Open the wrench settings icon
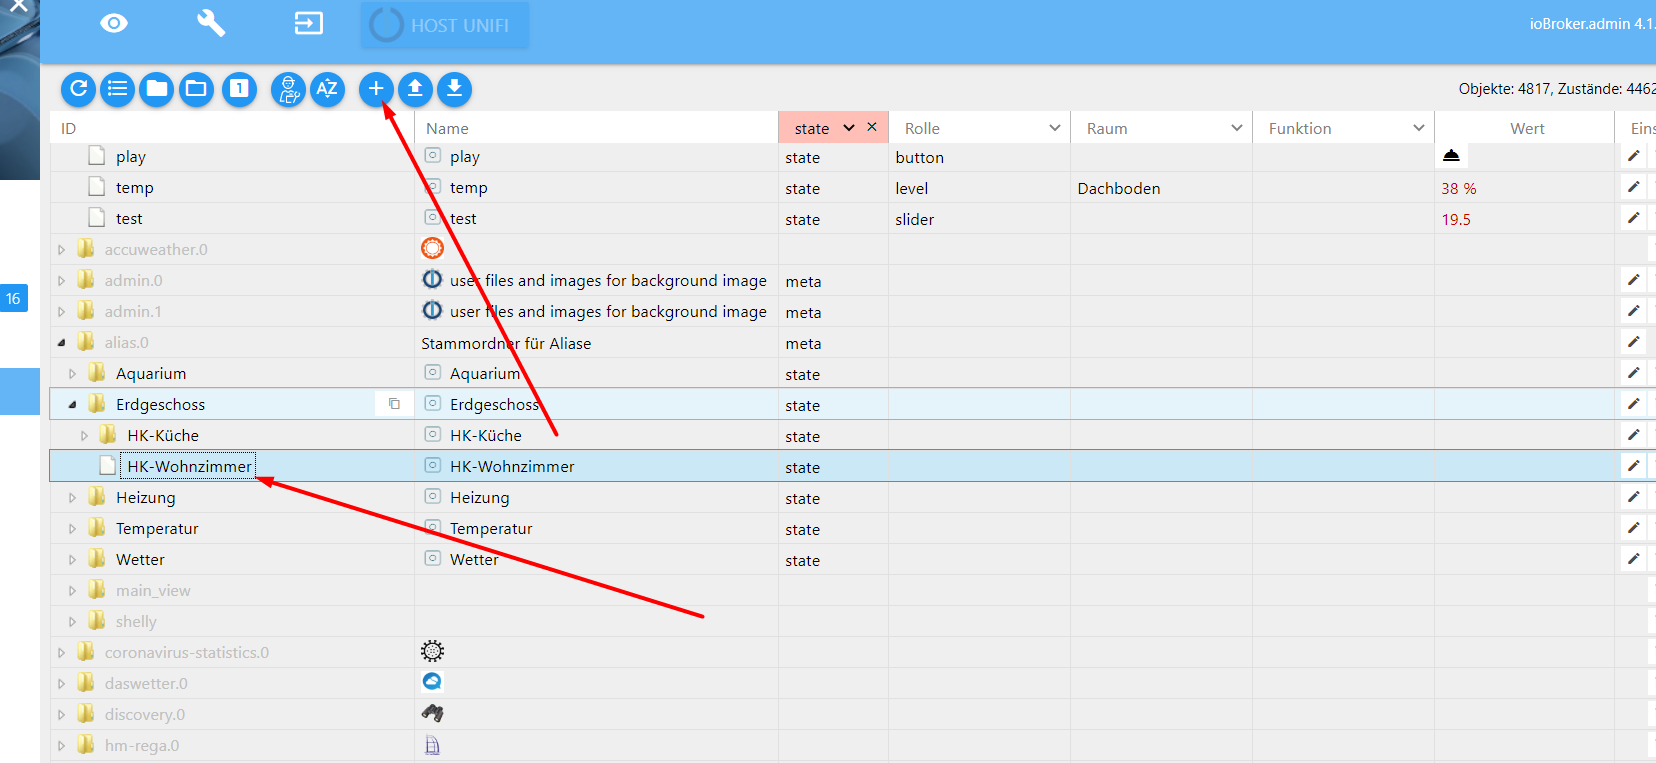 point(211,23)
